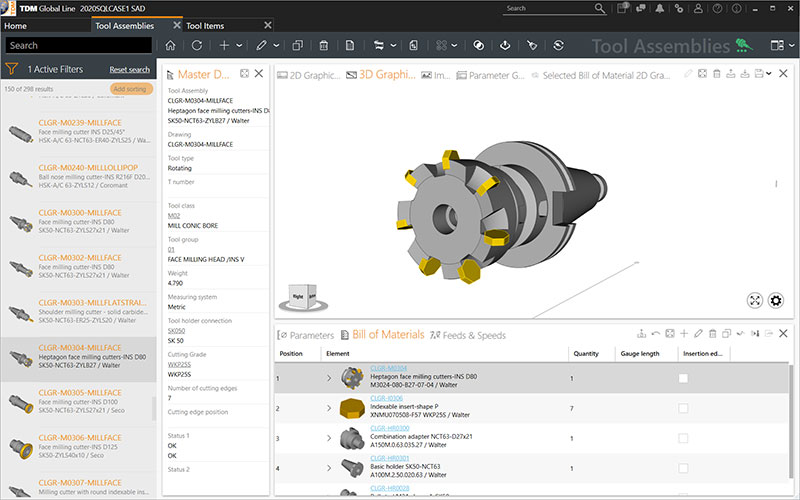
Task: Expand the Indexable insert-shape P row
Action: (327, 409)
